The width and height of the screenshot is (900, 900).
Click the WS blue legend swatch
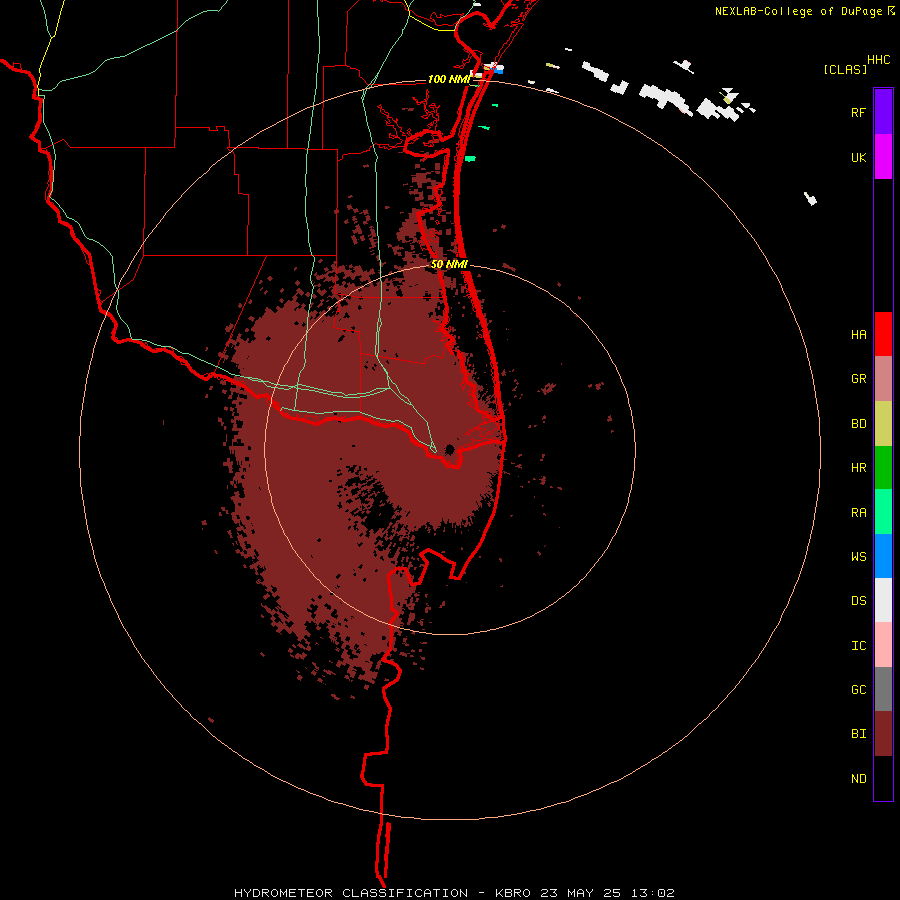point(883,556)
